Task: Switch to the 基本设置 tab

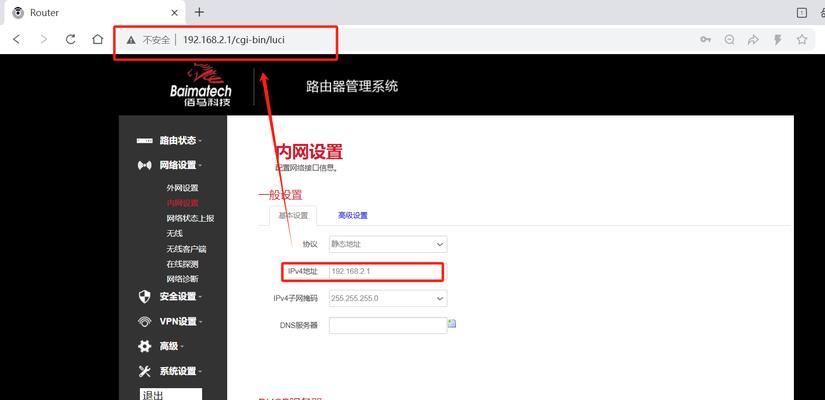Action: tap(293, 216)
